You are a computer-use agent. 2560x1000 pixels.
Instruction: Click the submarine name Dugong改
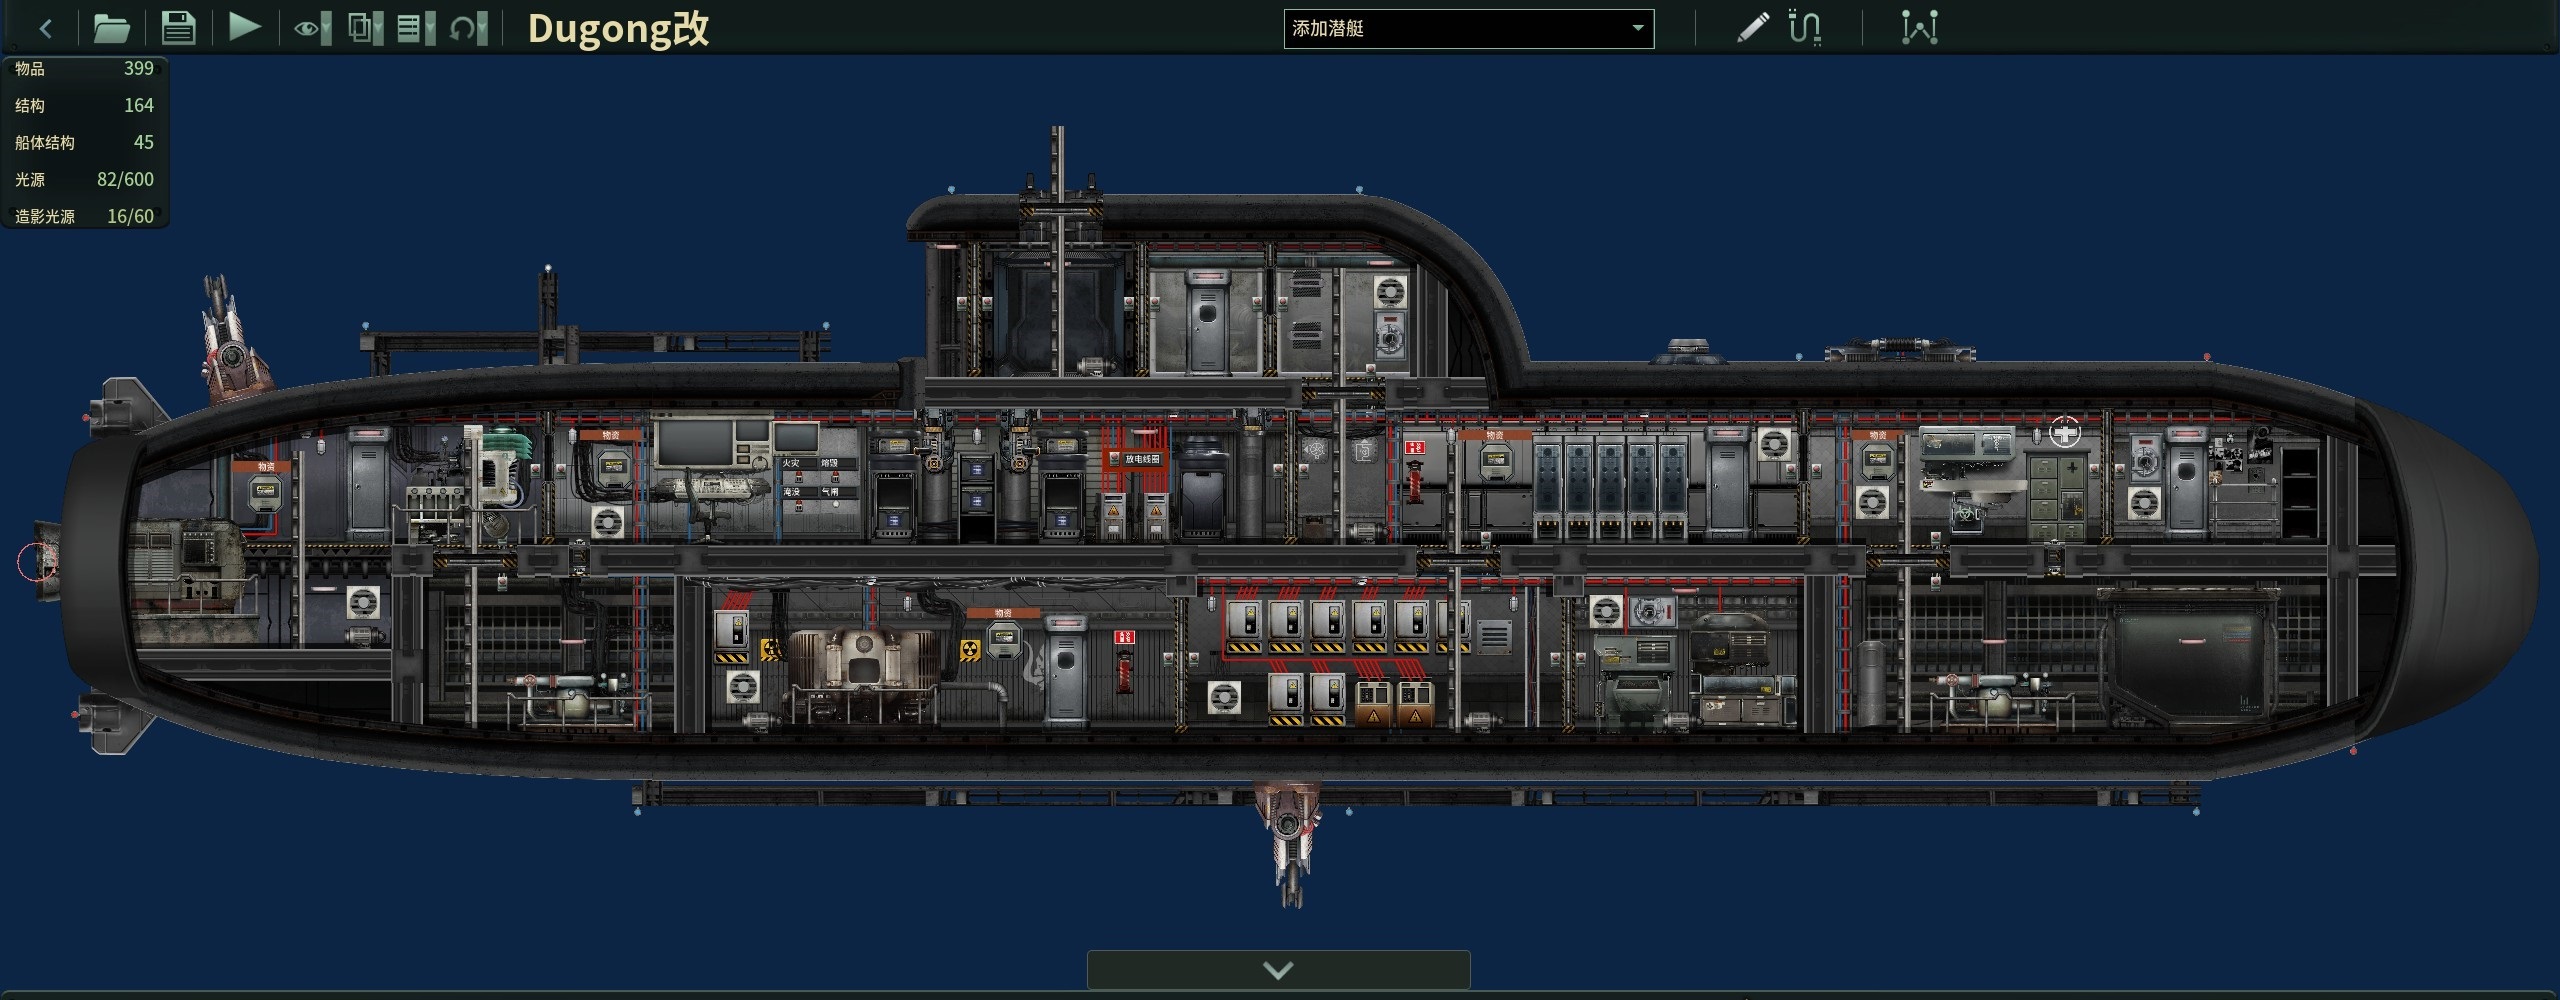618,28
